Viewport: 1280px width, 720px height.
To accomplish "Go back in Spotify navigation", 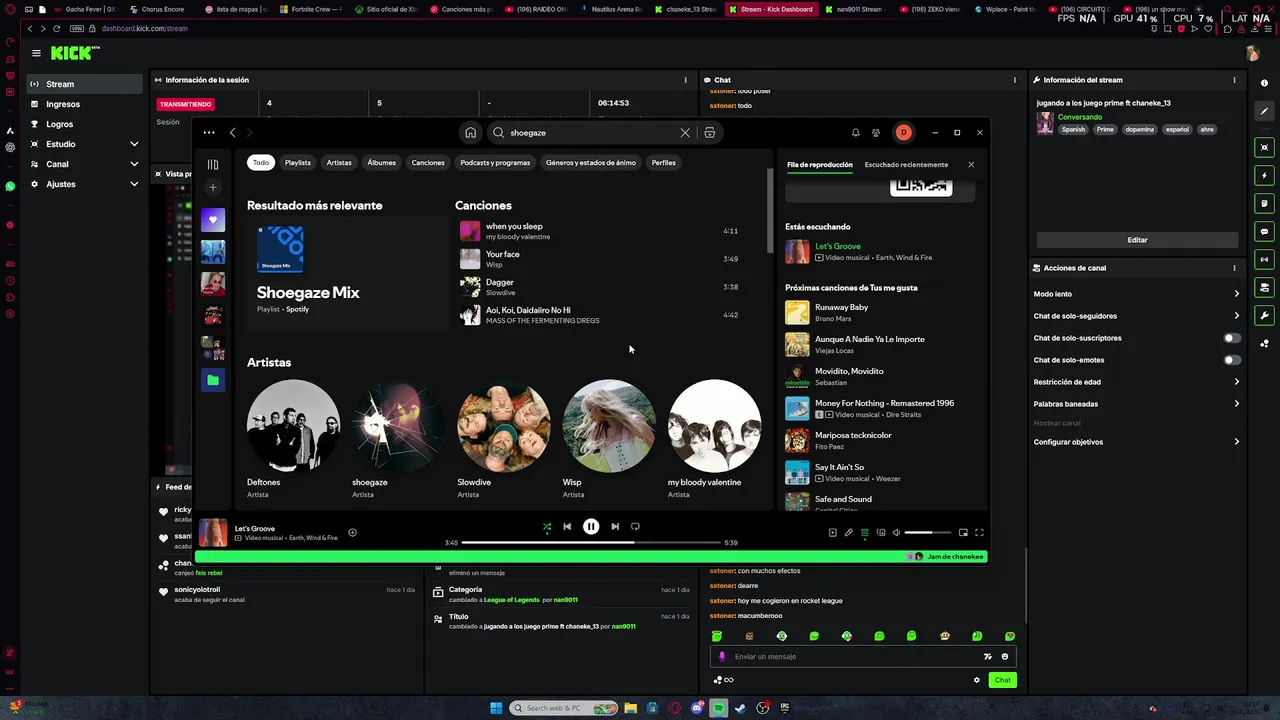I will tap(233, 132).
